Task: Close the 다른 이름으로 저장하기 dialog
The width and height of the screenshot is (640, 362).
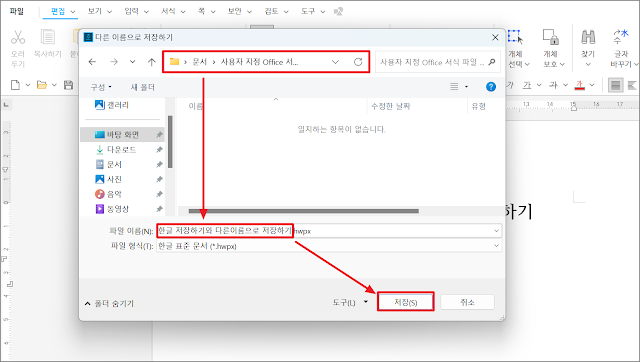Action: point(495,38)
